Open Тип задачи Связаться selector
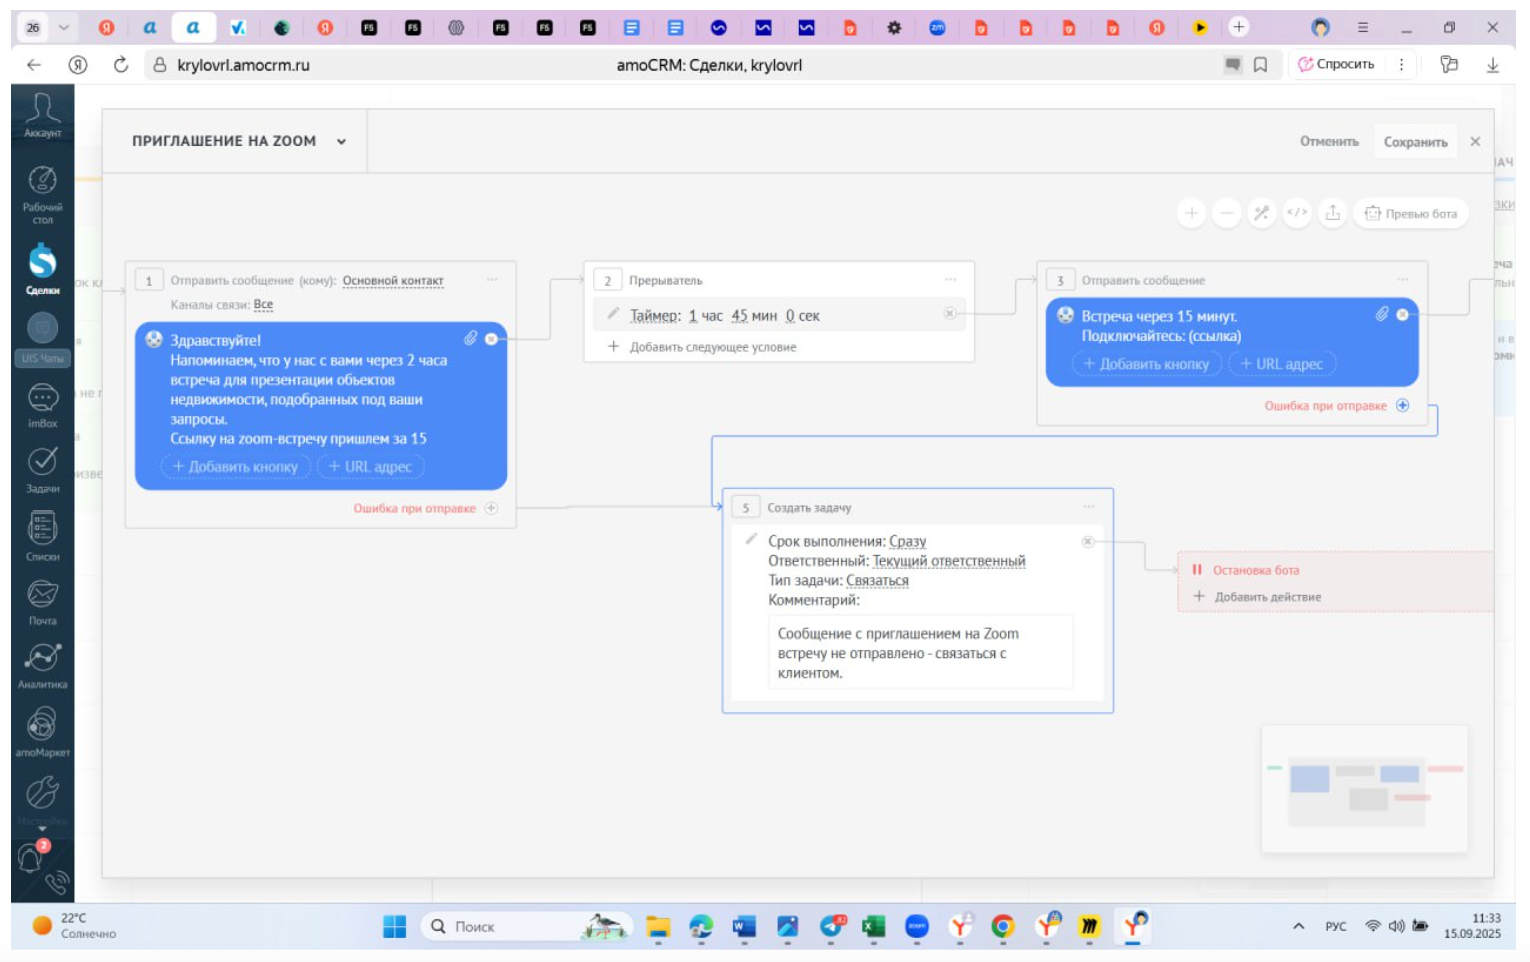The width and height of the screenshot is (1530, 962). click(877, 581)
